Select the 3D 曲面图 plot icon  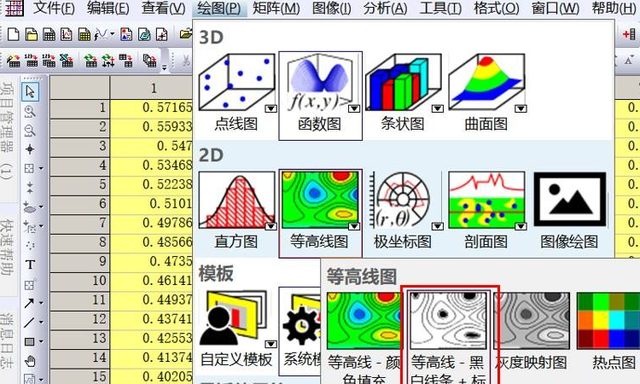pos(487,83)
